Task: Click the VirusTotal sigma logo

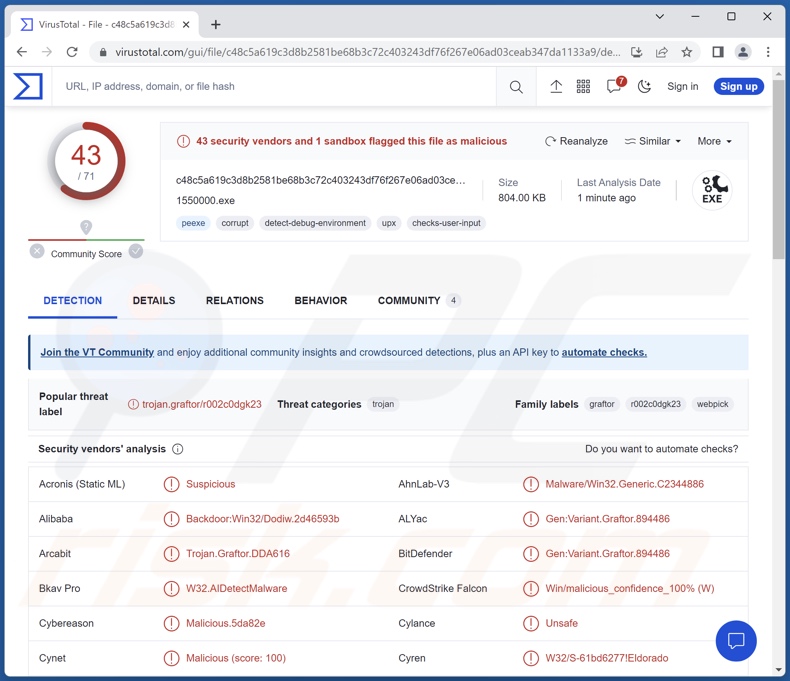Action: pyautogui.click(x=28, y=86)
